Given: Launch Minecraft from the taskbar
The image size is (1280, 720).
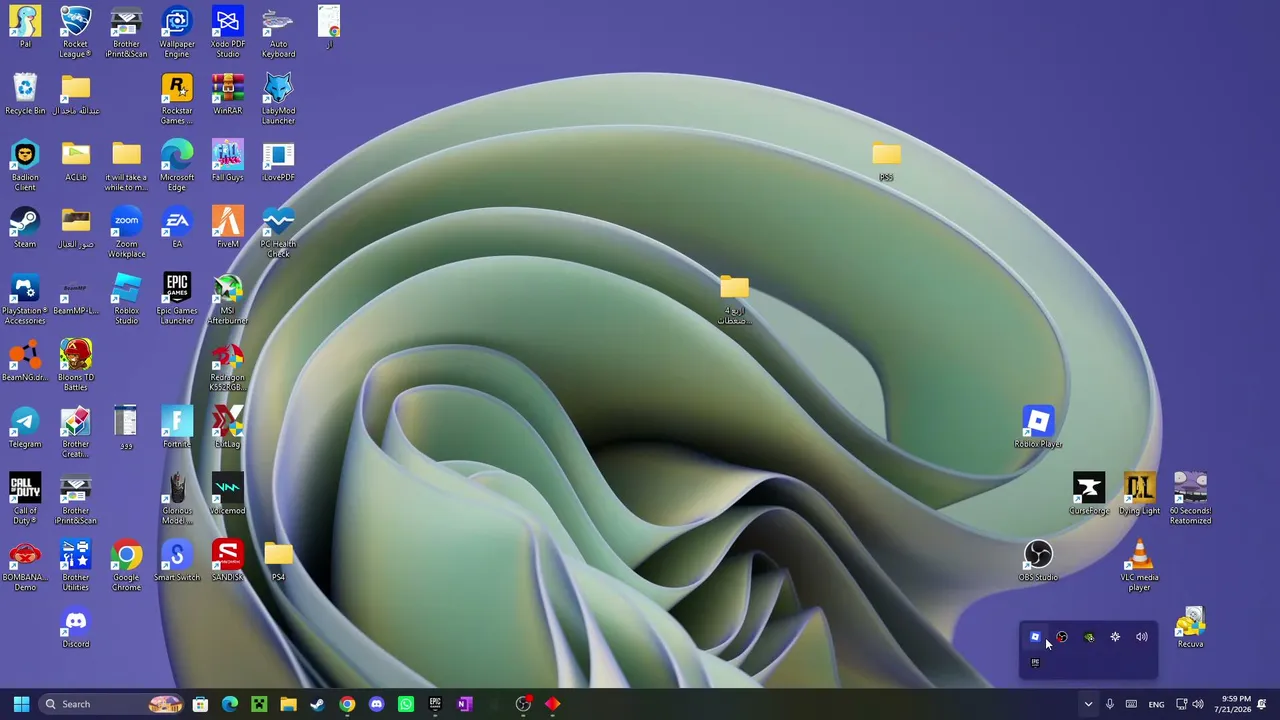Looking at the screenshot, I should (259, 704).
